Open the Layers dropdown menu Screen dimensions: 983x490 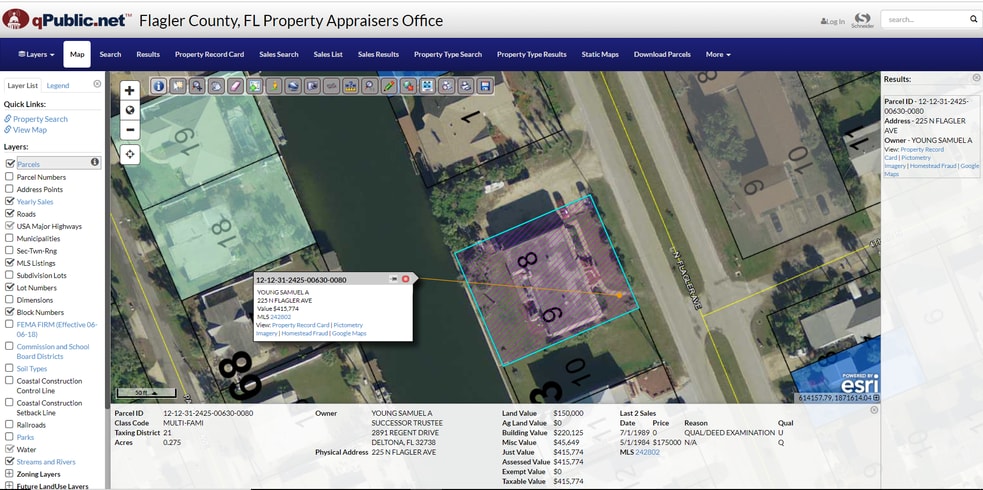coord(36,54)
